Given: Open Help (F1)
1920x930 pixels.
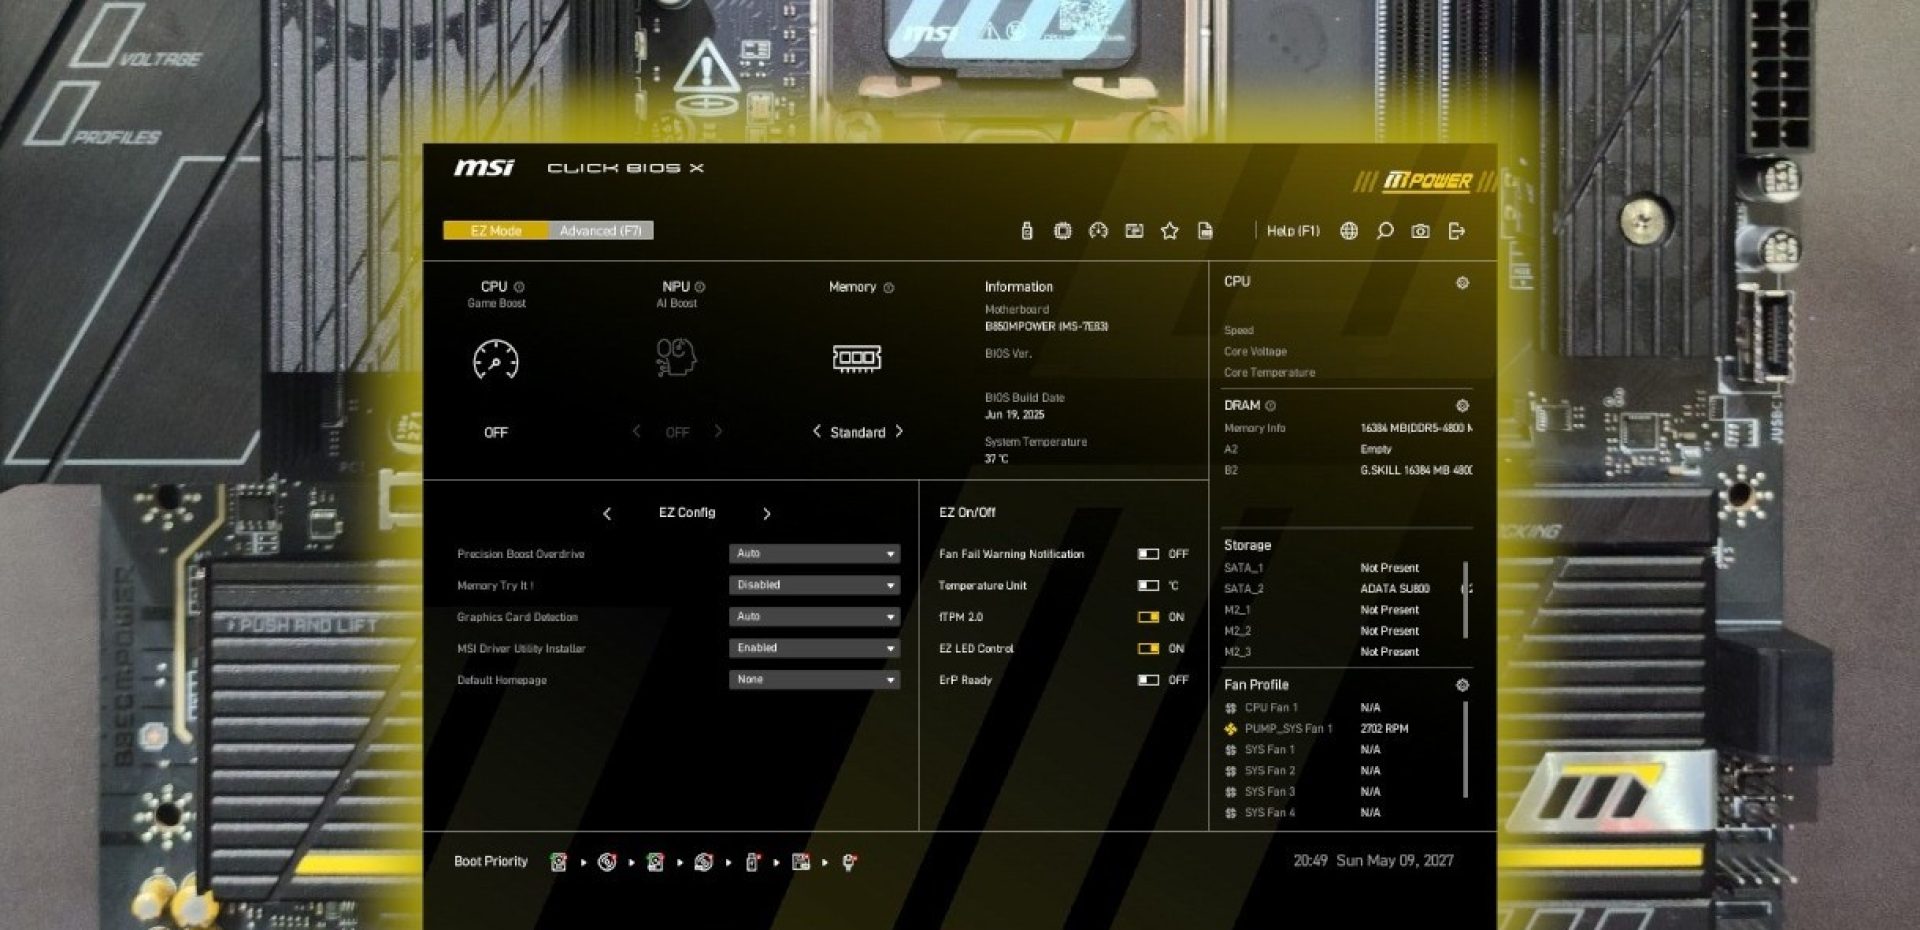Looking at the screenshot, I should (1293, 231).
